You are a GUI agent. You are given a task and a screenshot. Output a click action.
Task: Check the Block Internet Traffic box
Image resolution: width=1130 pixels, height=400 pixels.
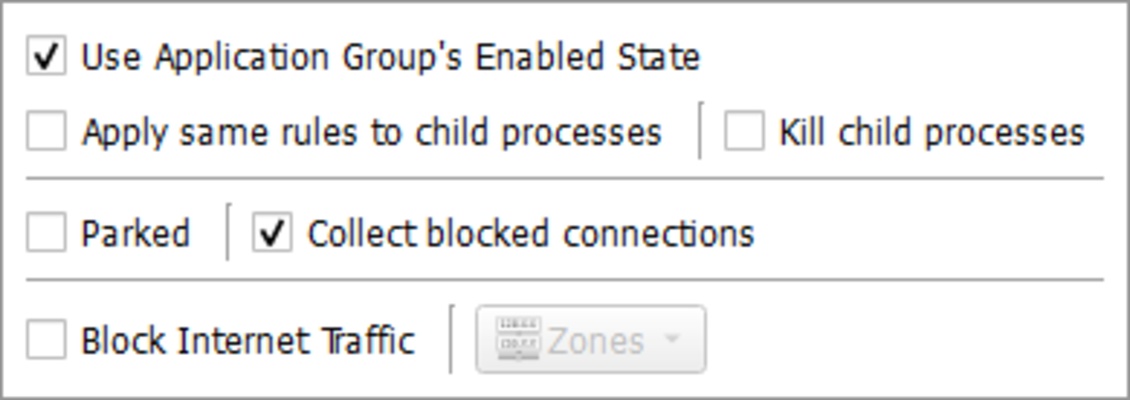[x=46, y=340]
